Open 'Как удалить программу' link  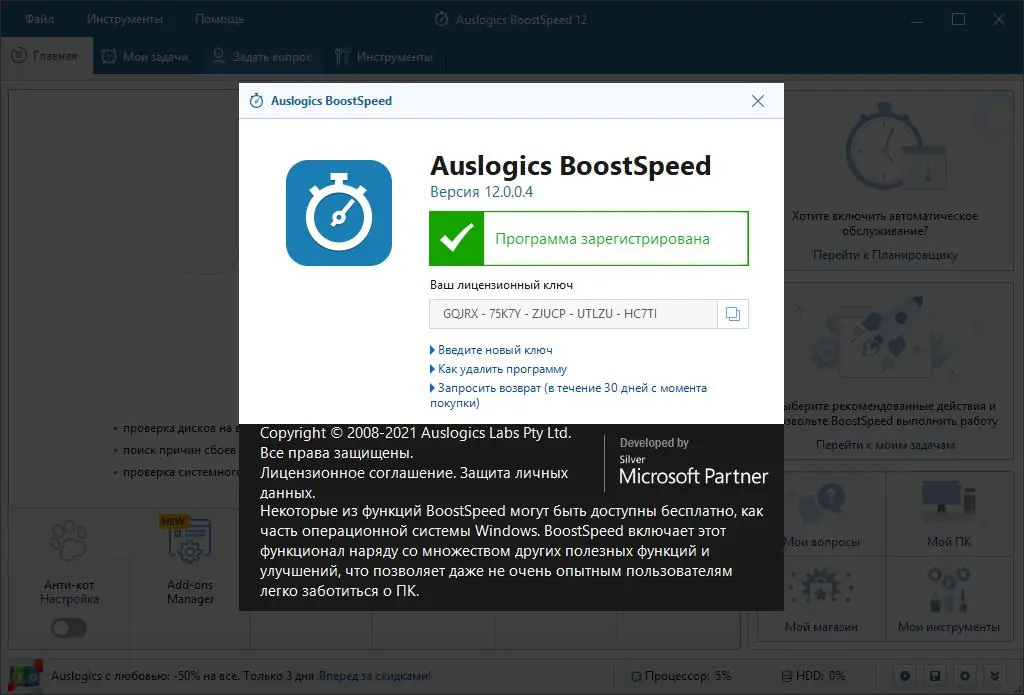coord(502,369)
